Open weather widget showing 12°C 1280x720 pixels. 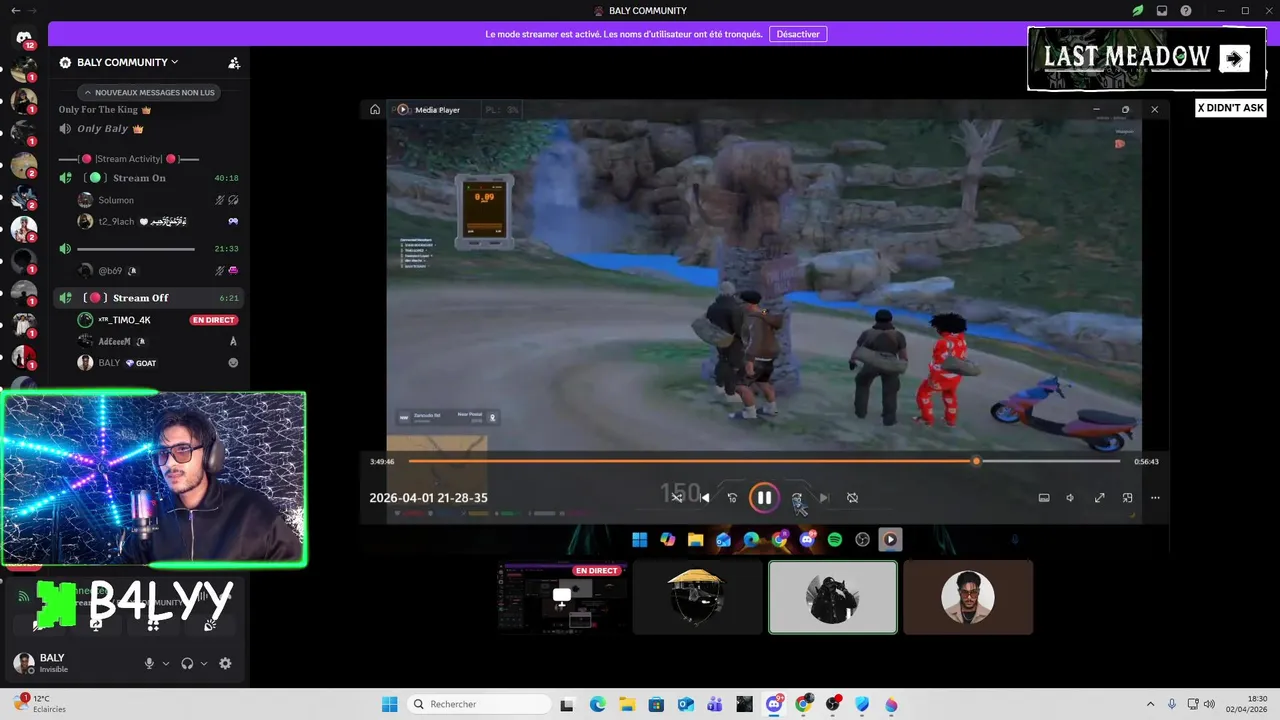(42, 704)
